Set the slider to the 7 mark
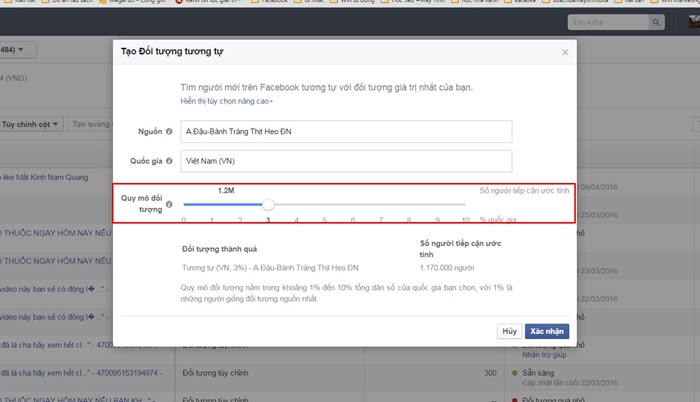 [381, 204]
